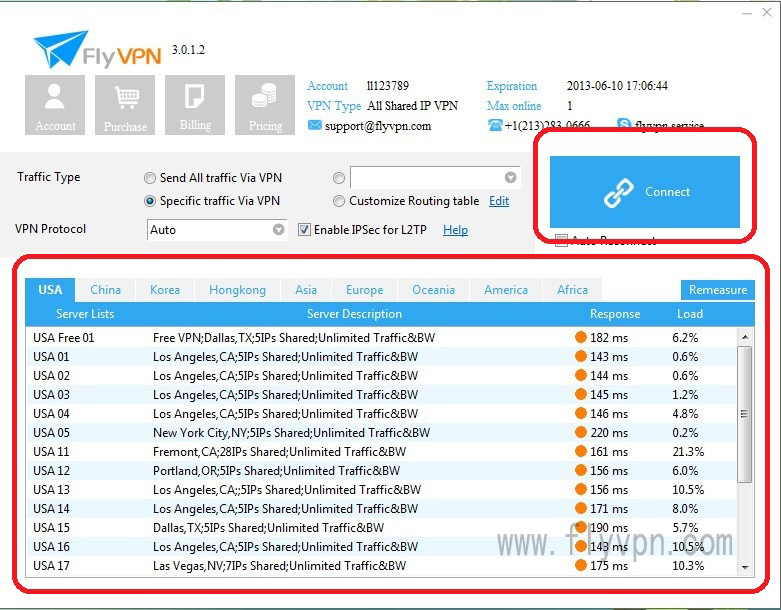The height and width of the screenshot is (610, 781).
Task: Click the Remeasure button
Action: pyautogui.click(x=717, y=290)
